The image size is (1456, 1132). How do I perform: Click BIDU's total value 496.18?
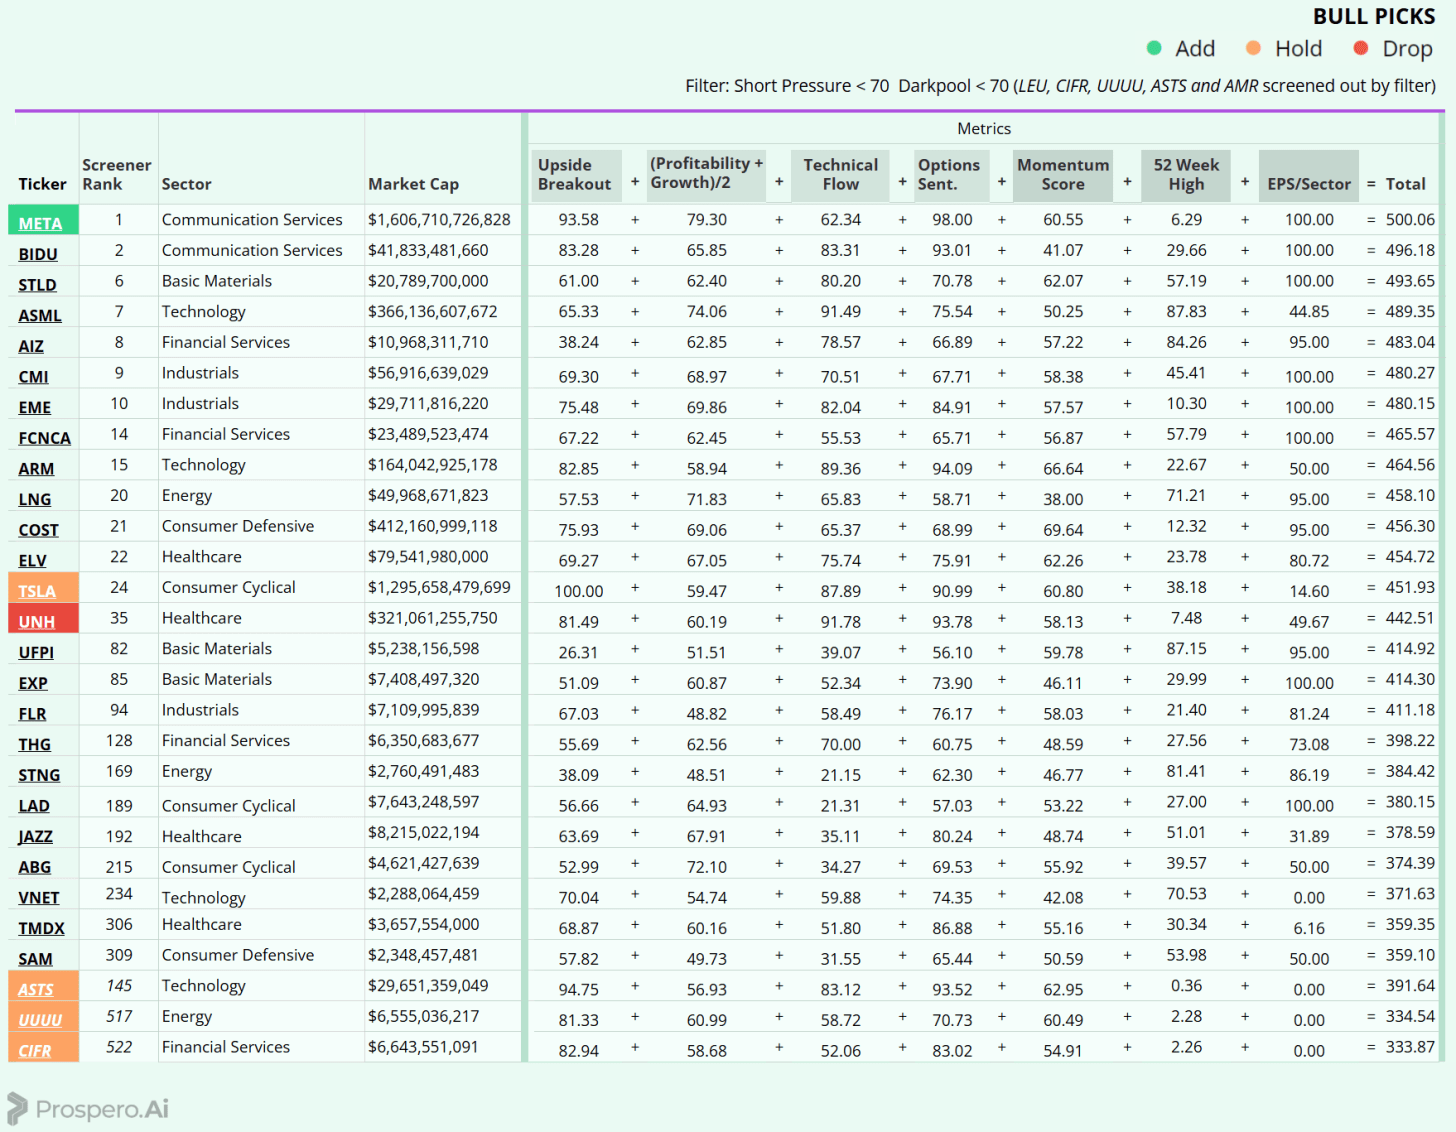click(1410, 250)
